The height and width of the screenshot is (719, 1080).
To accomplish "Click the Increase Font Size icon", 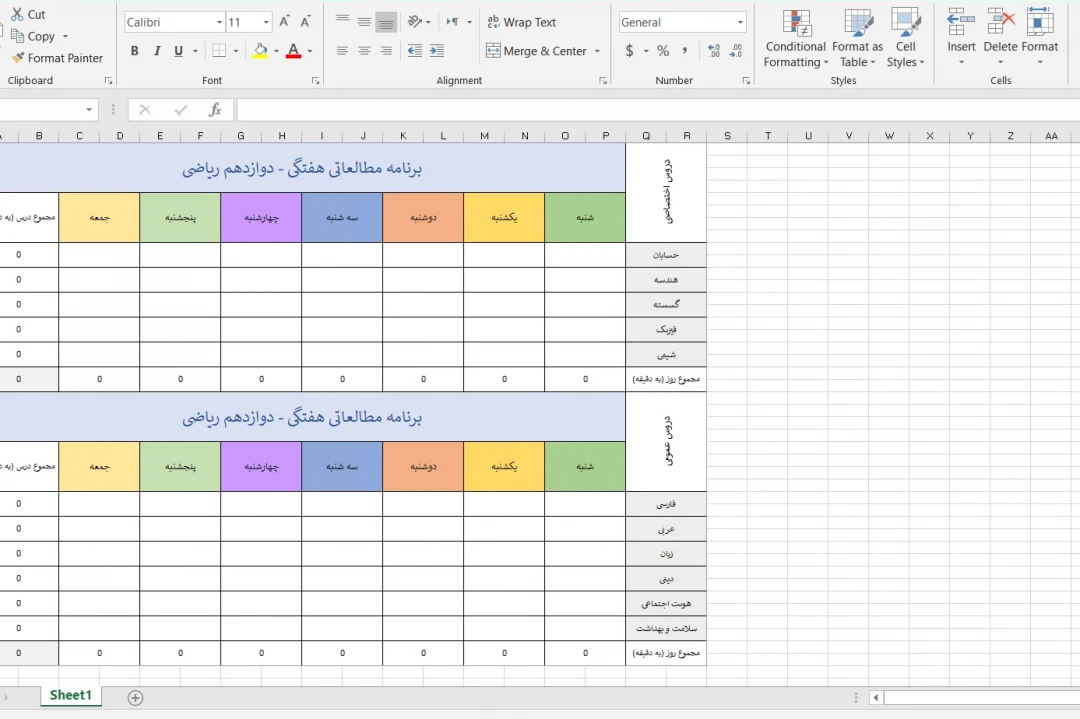I will pos(285,22).
